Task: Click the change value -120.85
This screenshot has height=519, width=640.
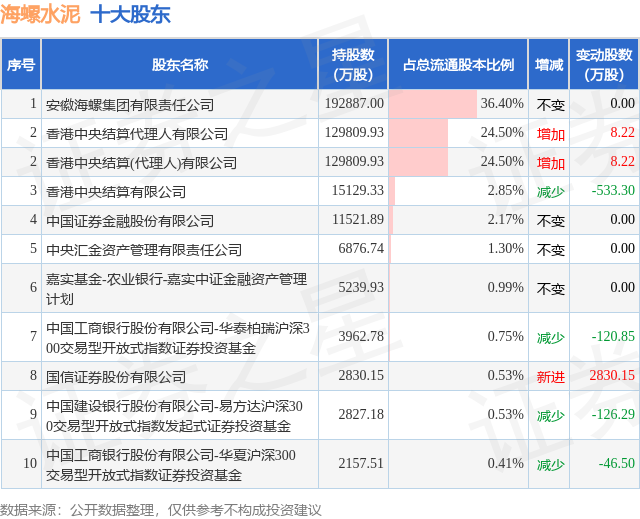Action: click(x=613, y=336)
